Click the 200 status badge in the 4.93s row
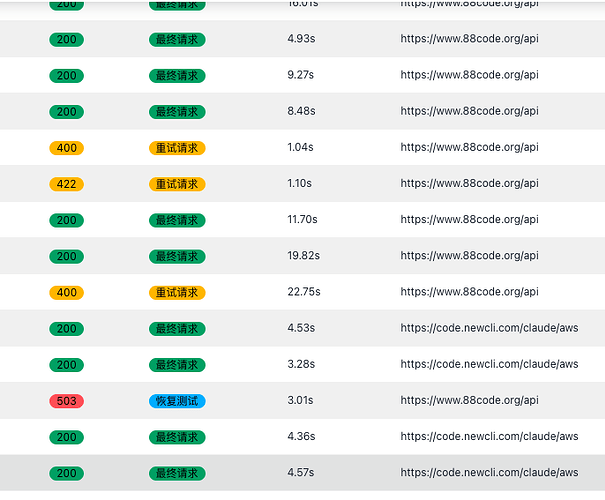This screenshot has width=605, height=500. pyautogui.click(x=66, y=39)
